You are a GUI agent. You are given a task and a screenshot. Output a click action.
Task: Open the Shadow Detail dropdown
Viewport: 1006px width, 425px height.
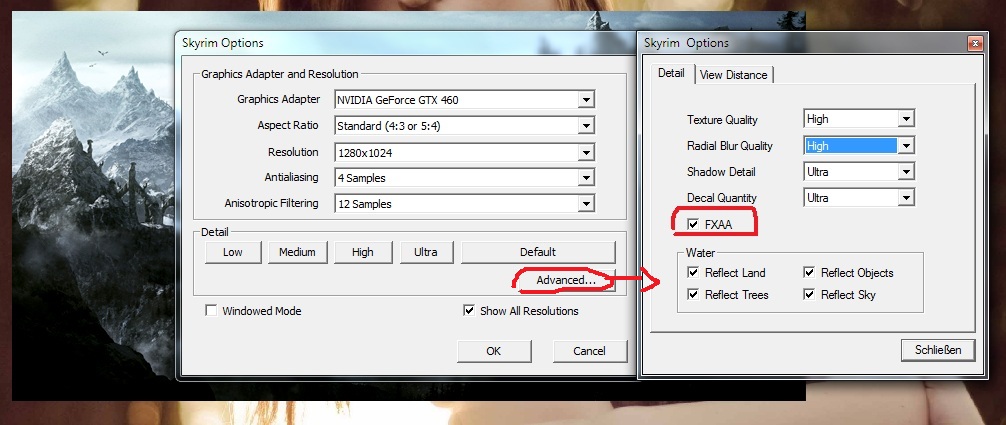click(859, 171)
